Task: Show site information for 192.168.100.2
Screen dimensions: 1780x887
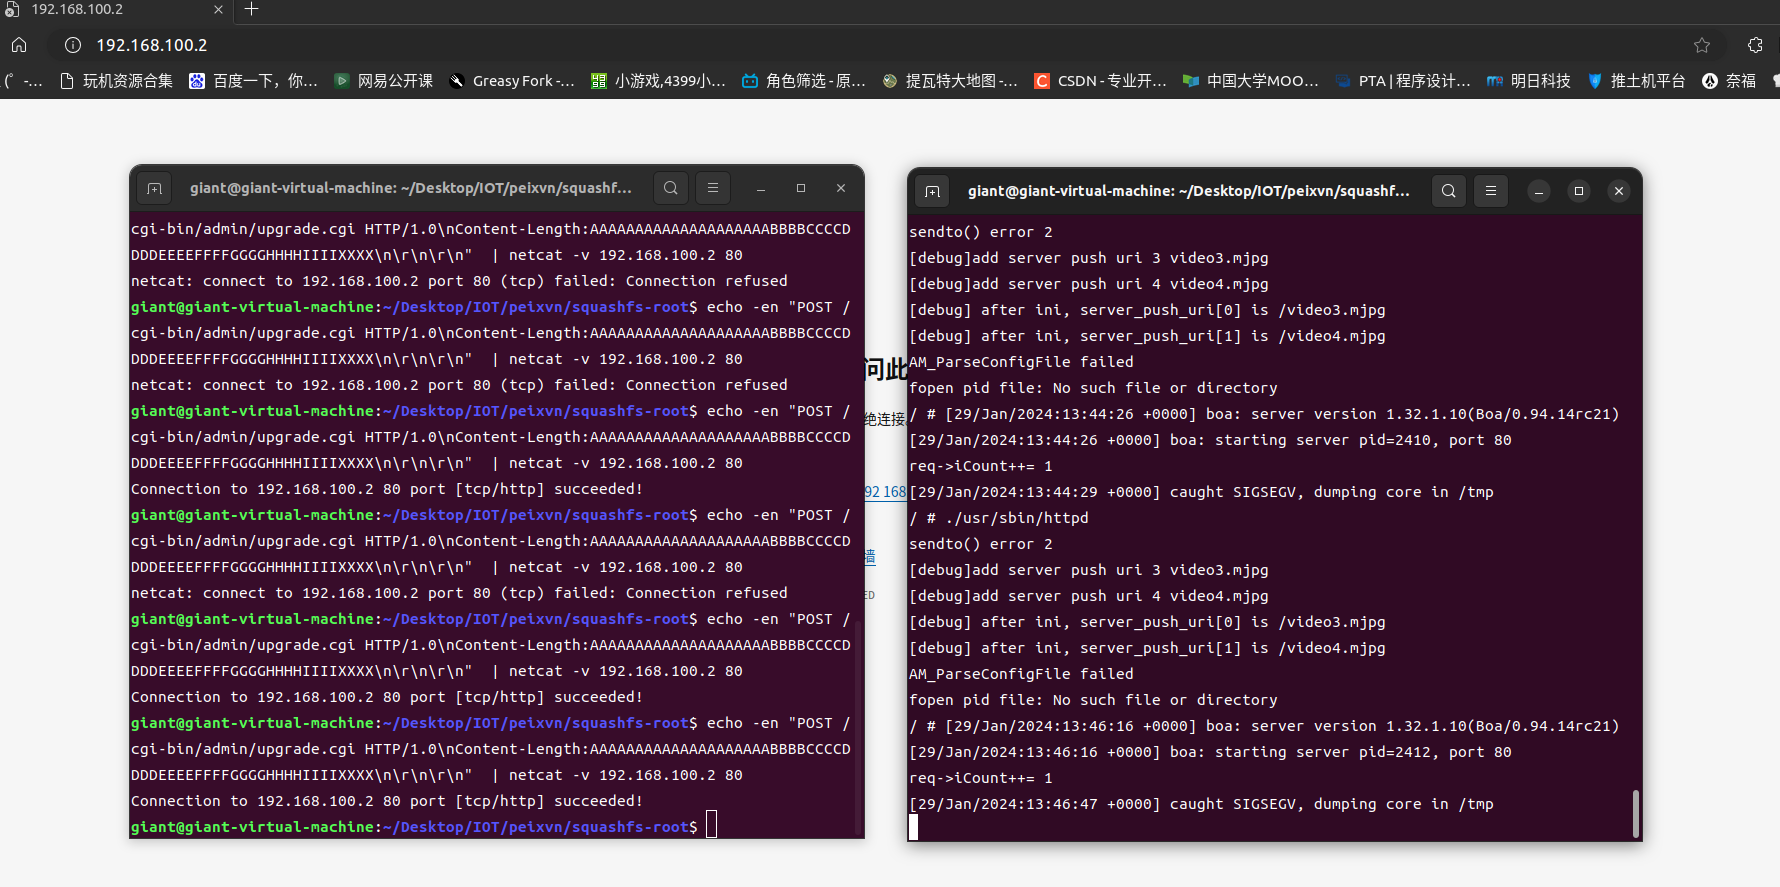Action: (x=73, y=45)
